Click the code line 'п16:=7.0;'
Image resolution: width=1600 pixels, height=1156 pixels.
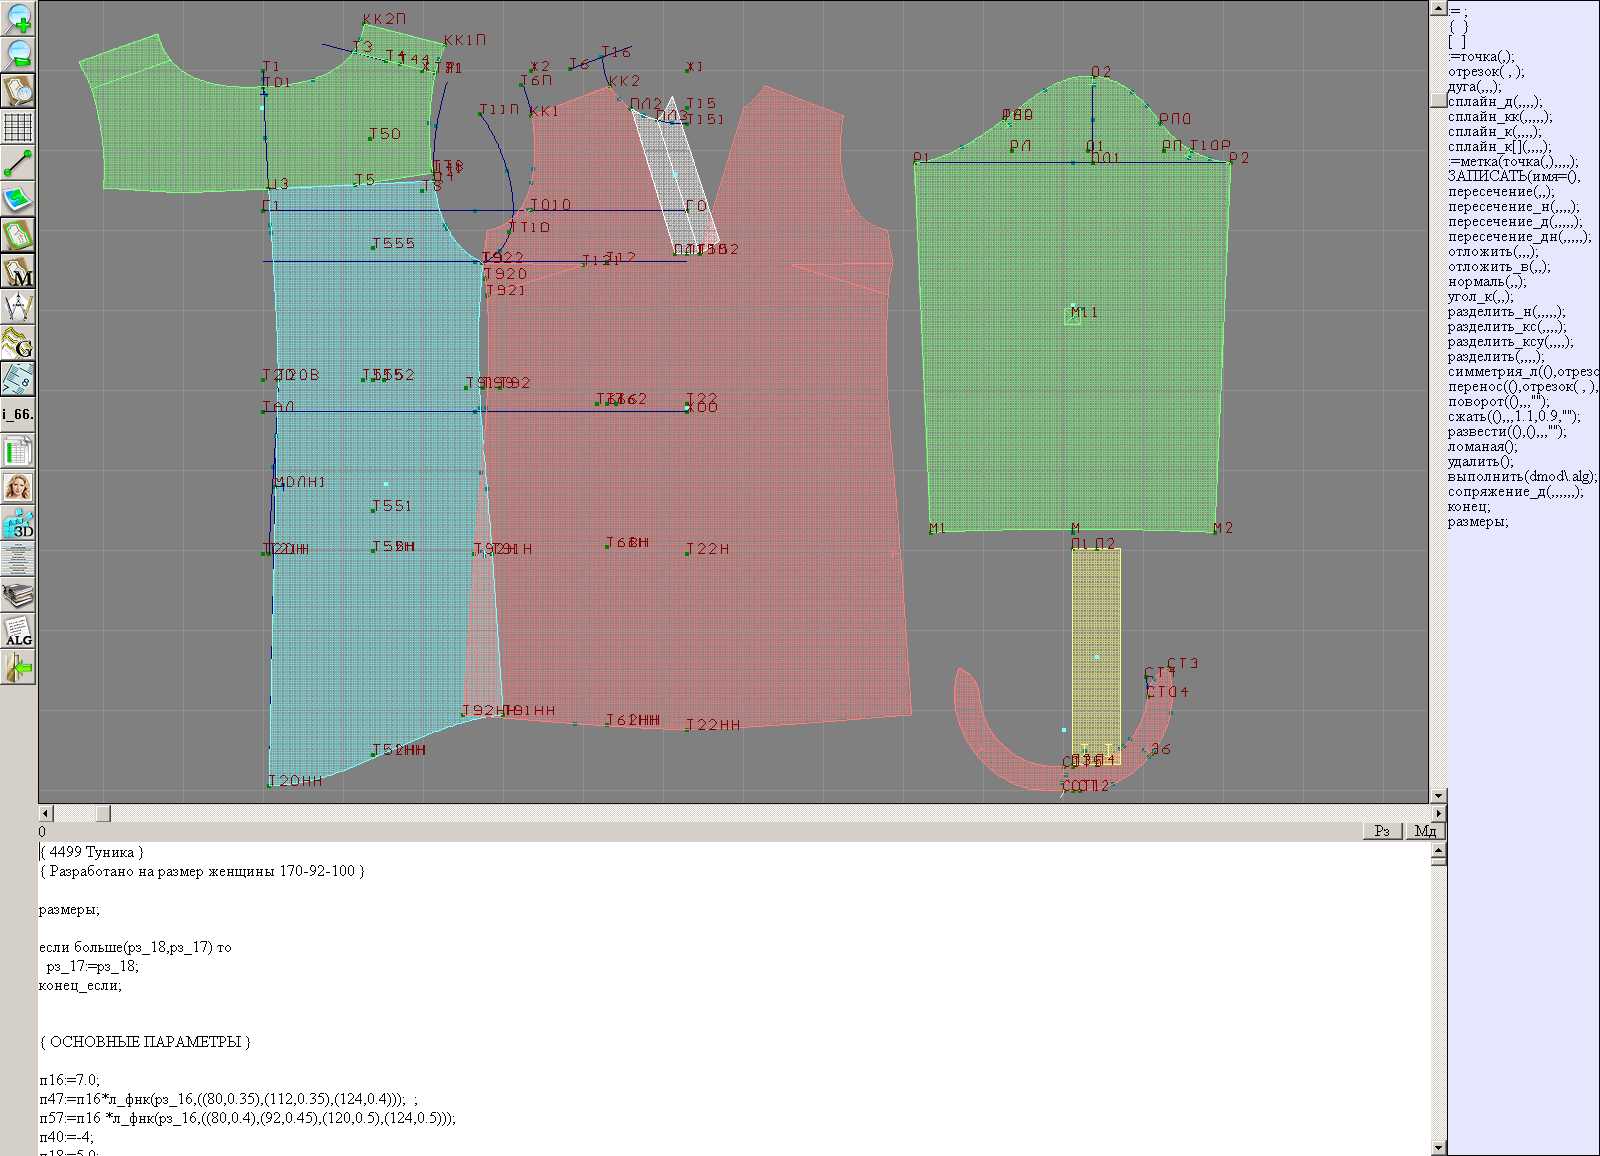[70, 1080]
